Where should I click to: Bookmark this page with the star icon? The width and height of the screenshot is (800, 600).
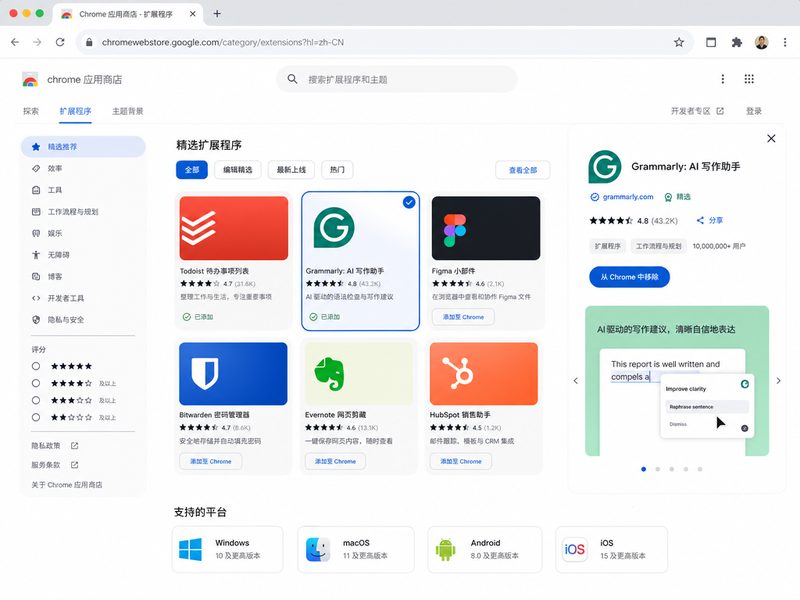679,42
